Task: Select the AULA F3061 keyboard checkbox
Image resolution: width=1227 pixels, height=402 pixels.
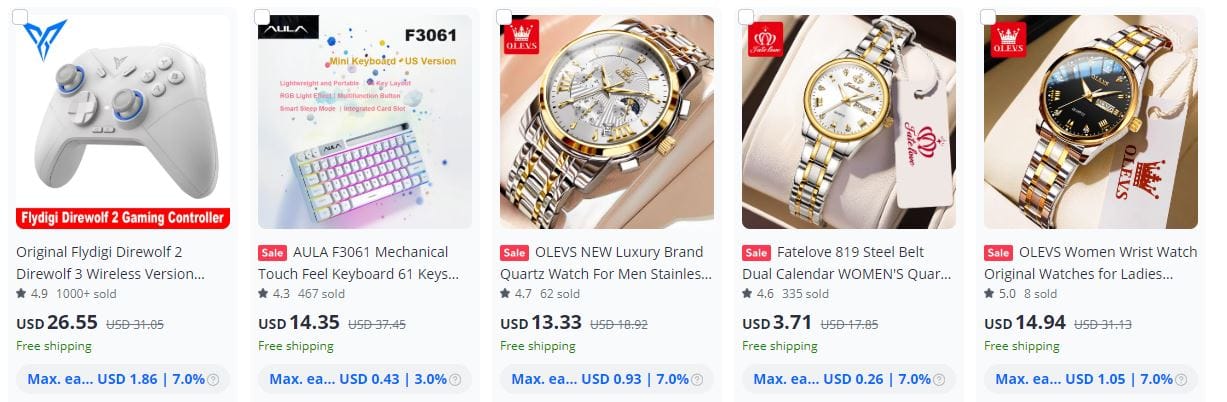Action: tap(262, 17)
